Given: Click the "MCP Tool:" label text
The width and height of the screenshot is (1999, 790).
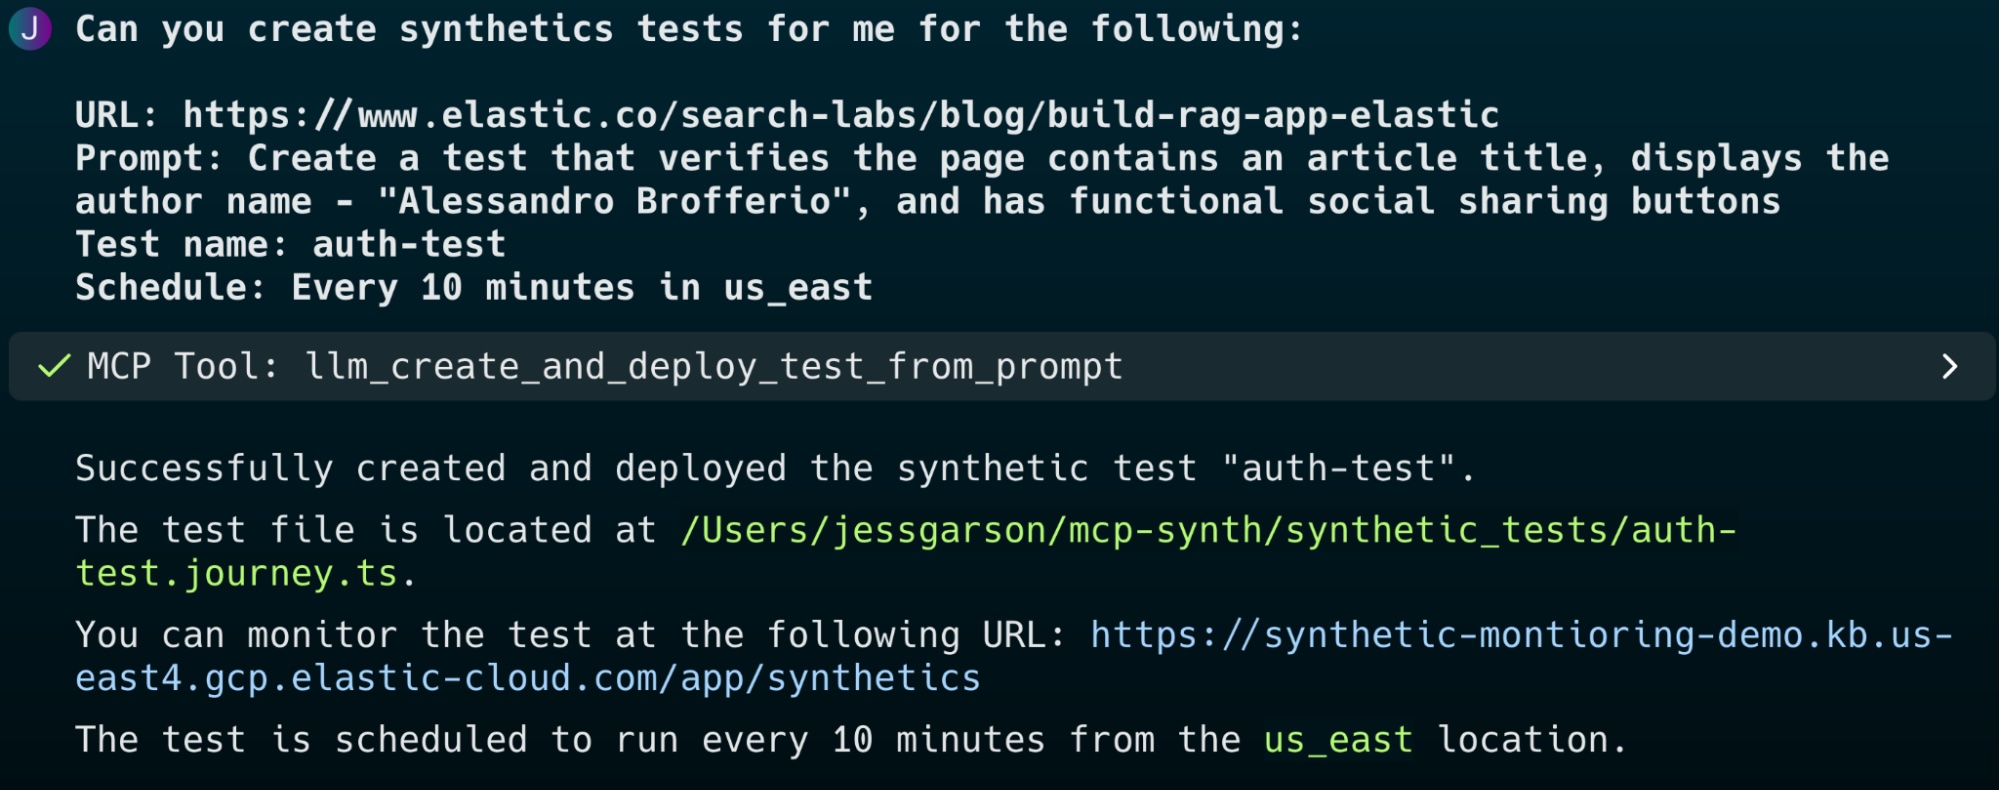Looking at the screenshot, I should pyautogui.click(x=183, y=367).
